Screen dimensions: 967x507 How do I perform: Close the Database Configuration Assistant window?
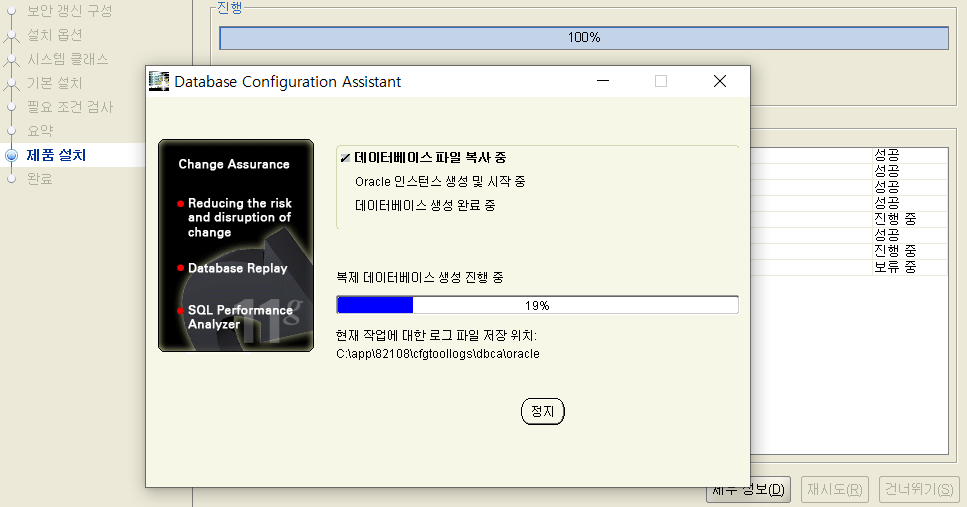(x=720, y=81)
